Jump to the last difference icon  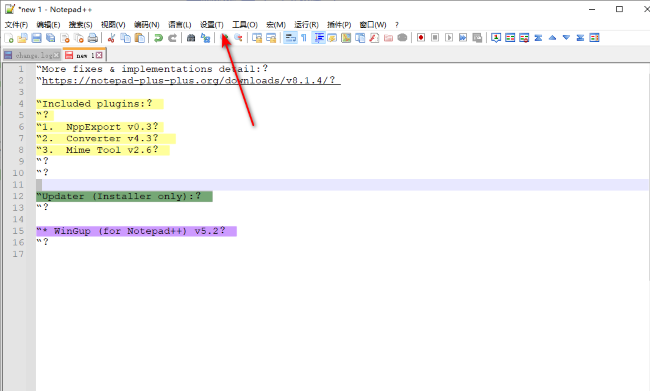(580, 38)
